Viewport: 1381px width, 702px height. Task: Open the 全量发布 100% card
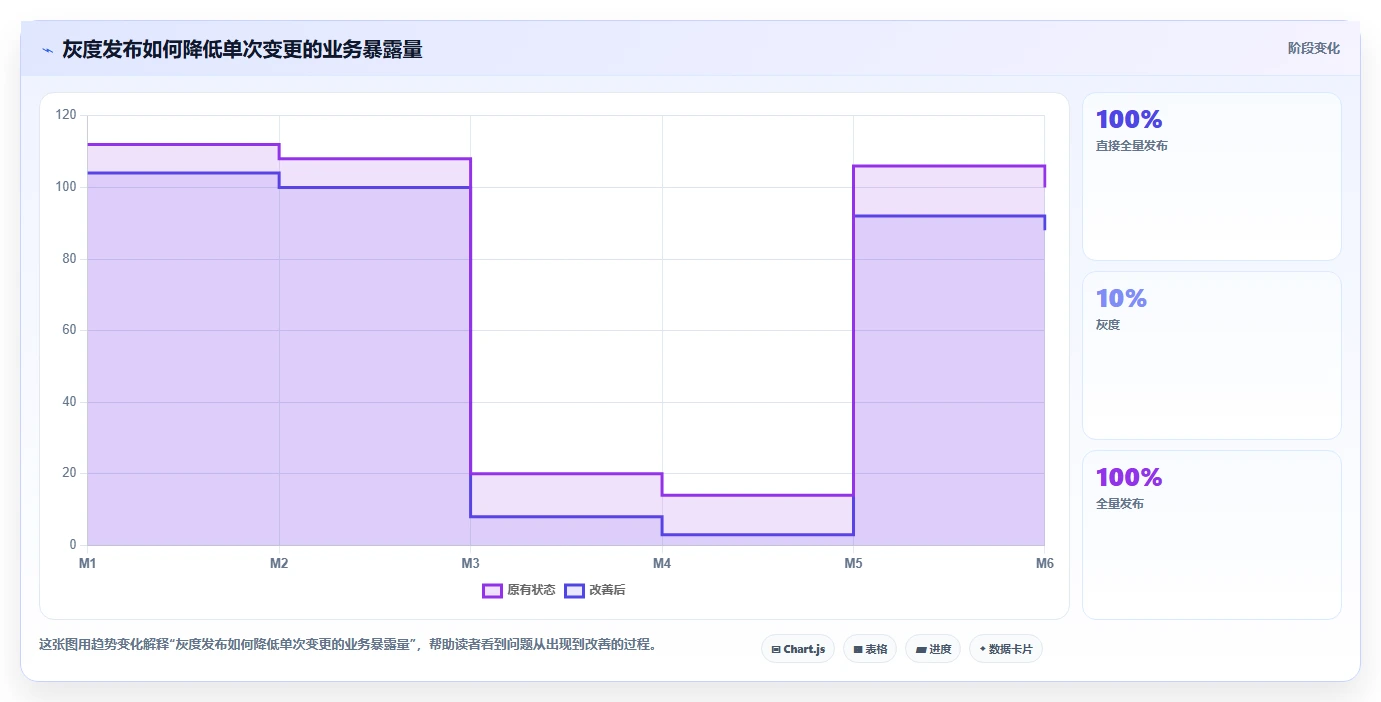[1211, 534]
